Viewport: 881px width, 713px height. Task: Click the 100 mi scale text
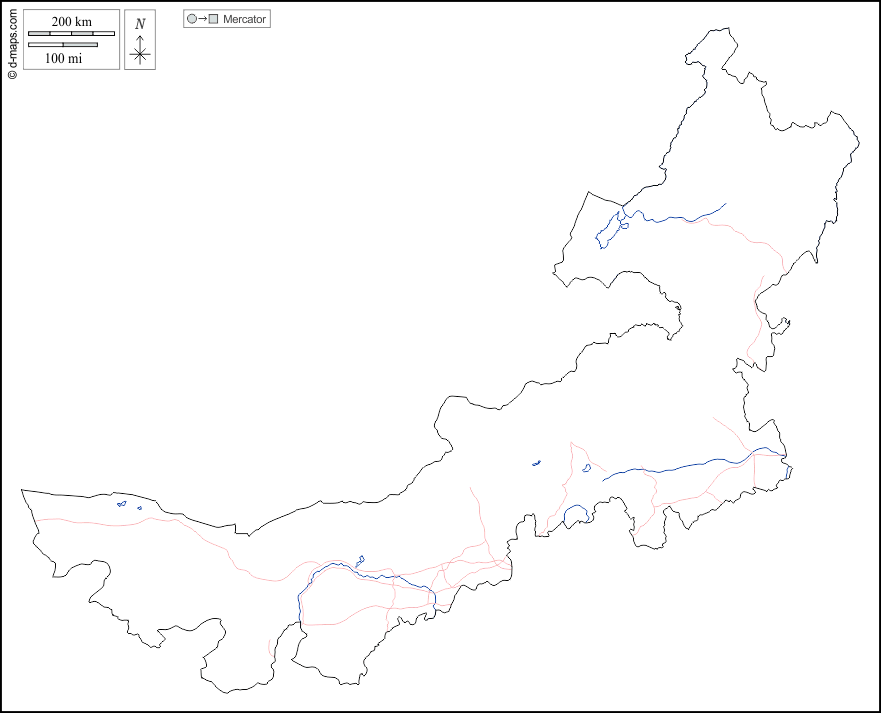click(63, 58)
